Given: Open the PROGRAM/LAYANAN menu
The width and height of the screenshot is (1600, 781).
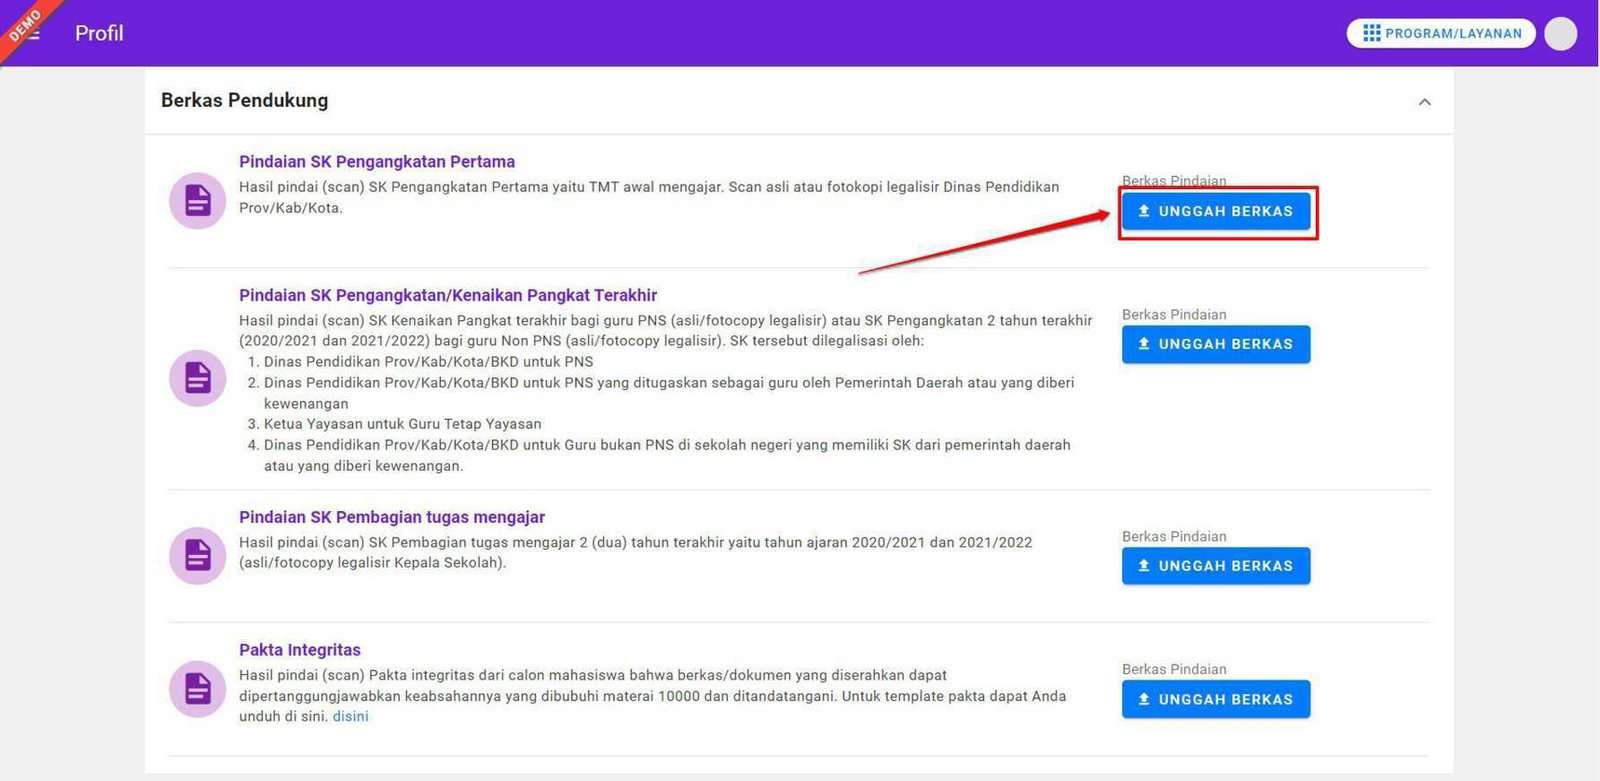Looking at the screenshot, I should point(1441,33).
